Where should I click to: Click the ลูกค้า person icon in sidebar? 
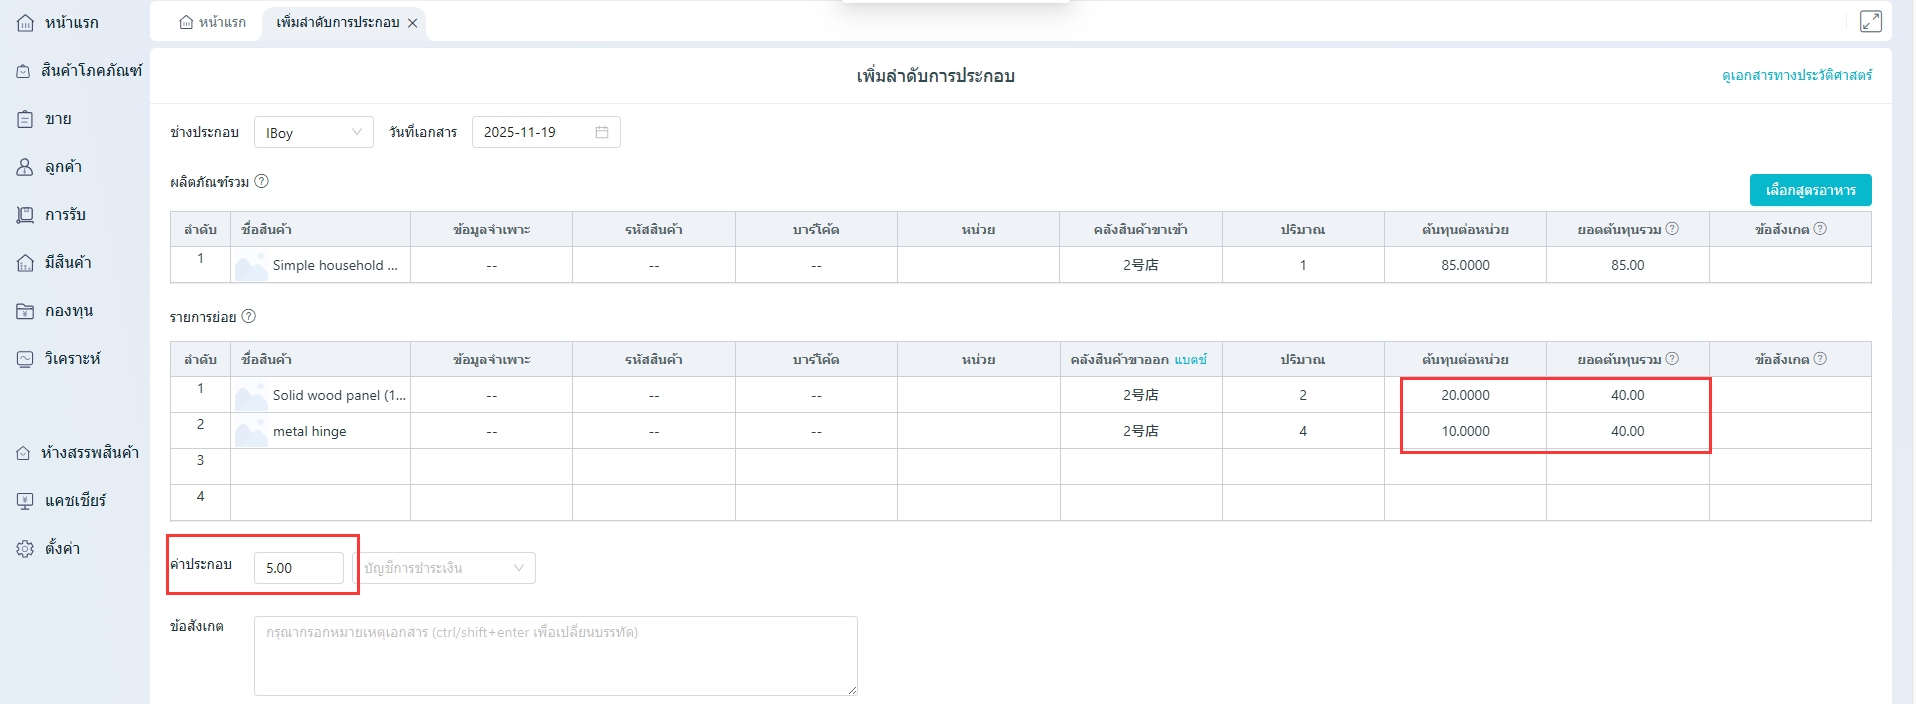coord(25,167)
